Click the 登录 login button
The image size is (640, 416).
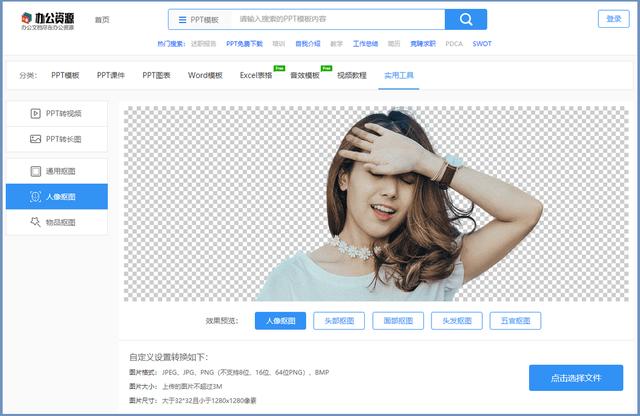tap(613, 19)
